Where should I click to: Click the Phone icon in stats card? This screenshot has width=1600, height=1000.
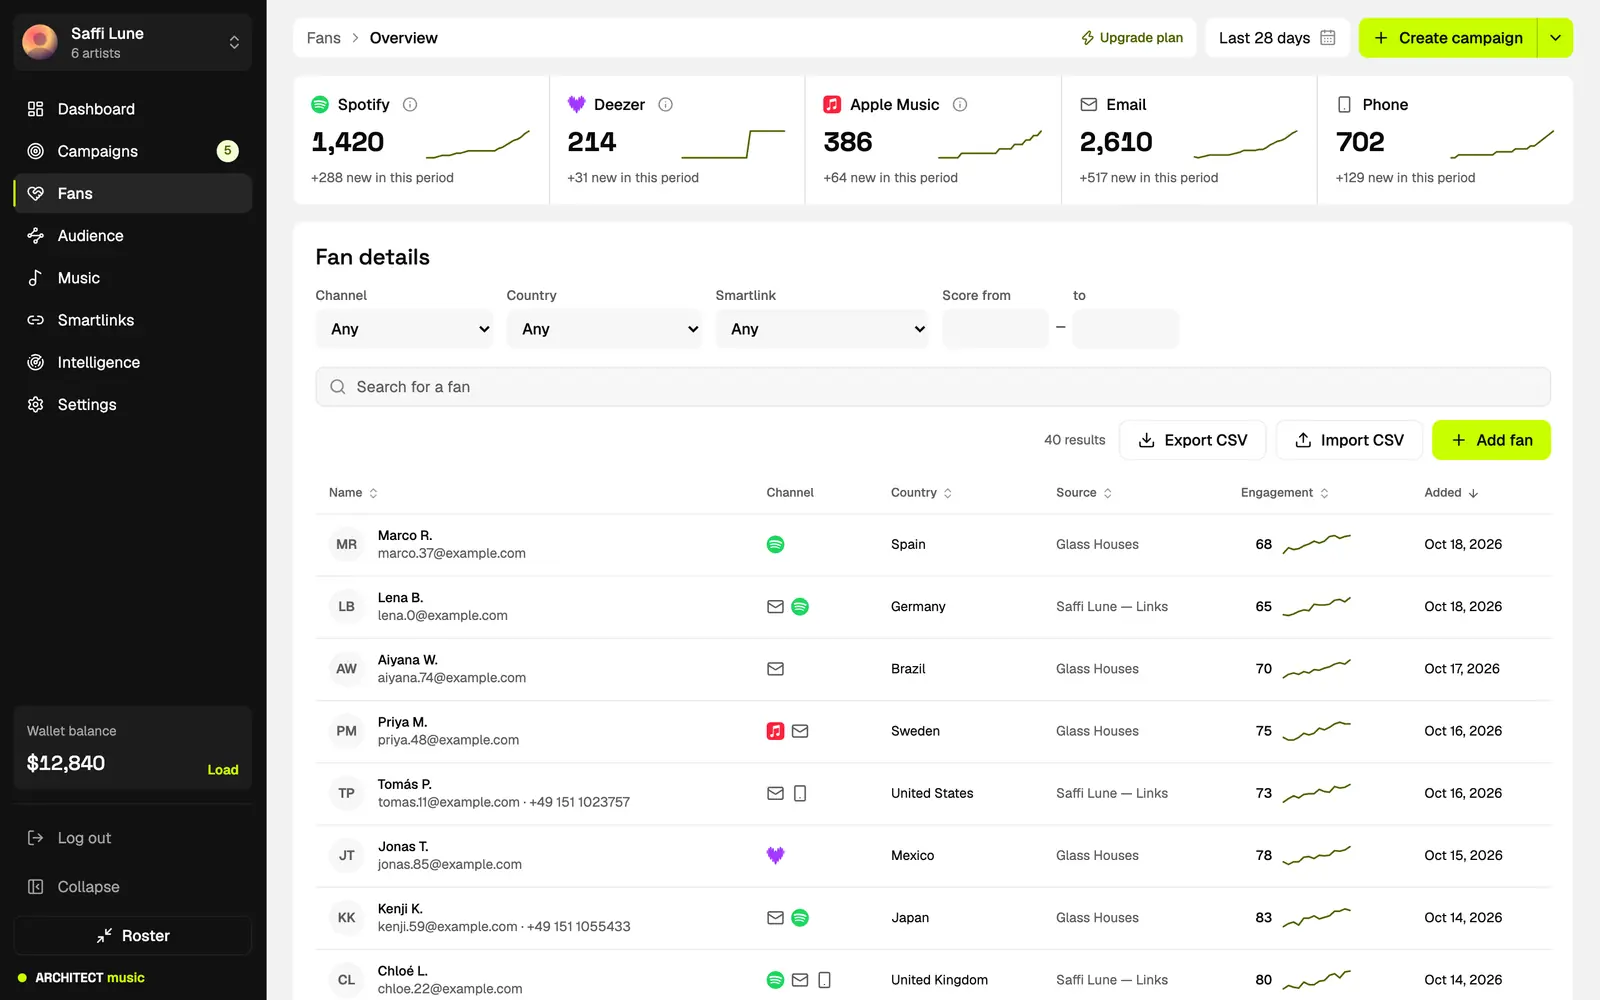[x=1344, y=104]
